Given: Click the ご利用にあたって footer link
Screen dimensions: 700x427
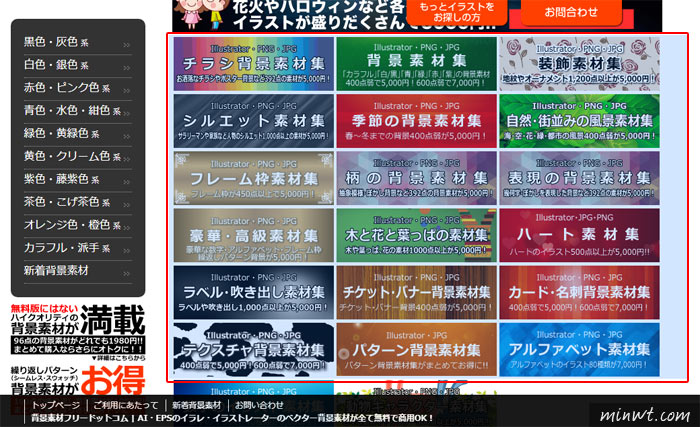Looking at the screenshot, I should [x=125, y=405].
